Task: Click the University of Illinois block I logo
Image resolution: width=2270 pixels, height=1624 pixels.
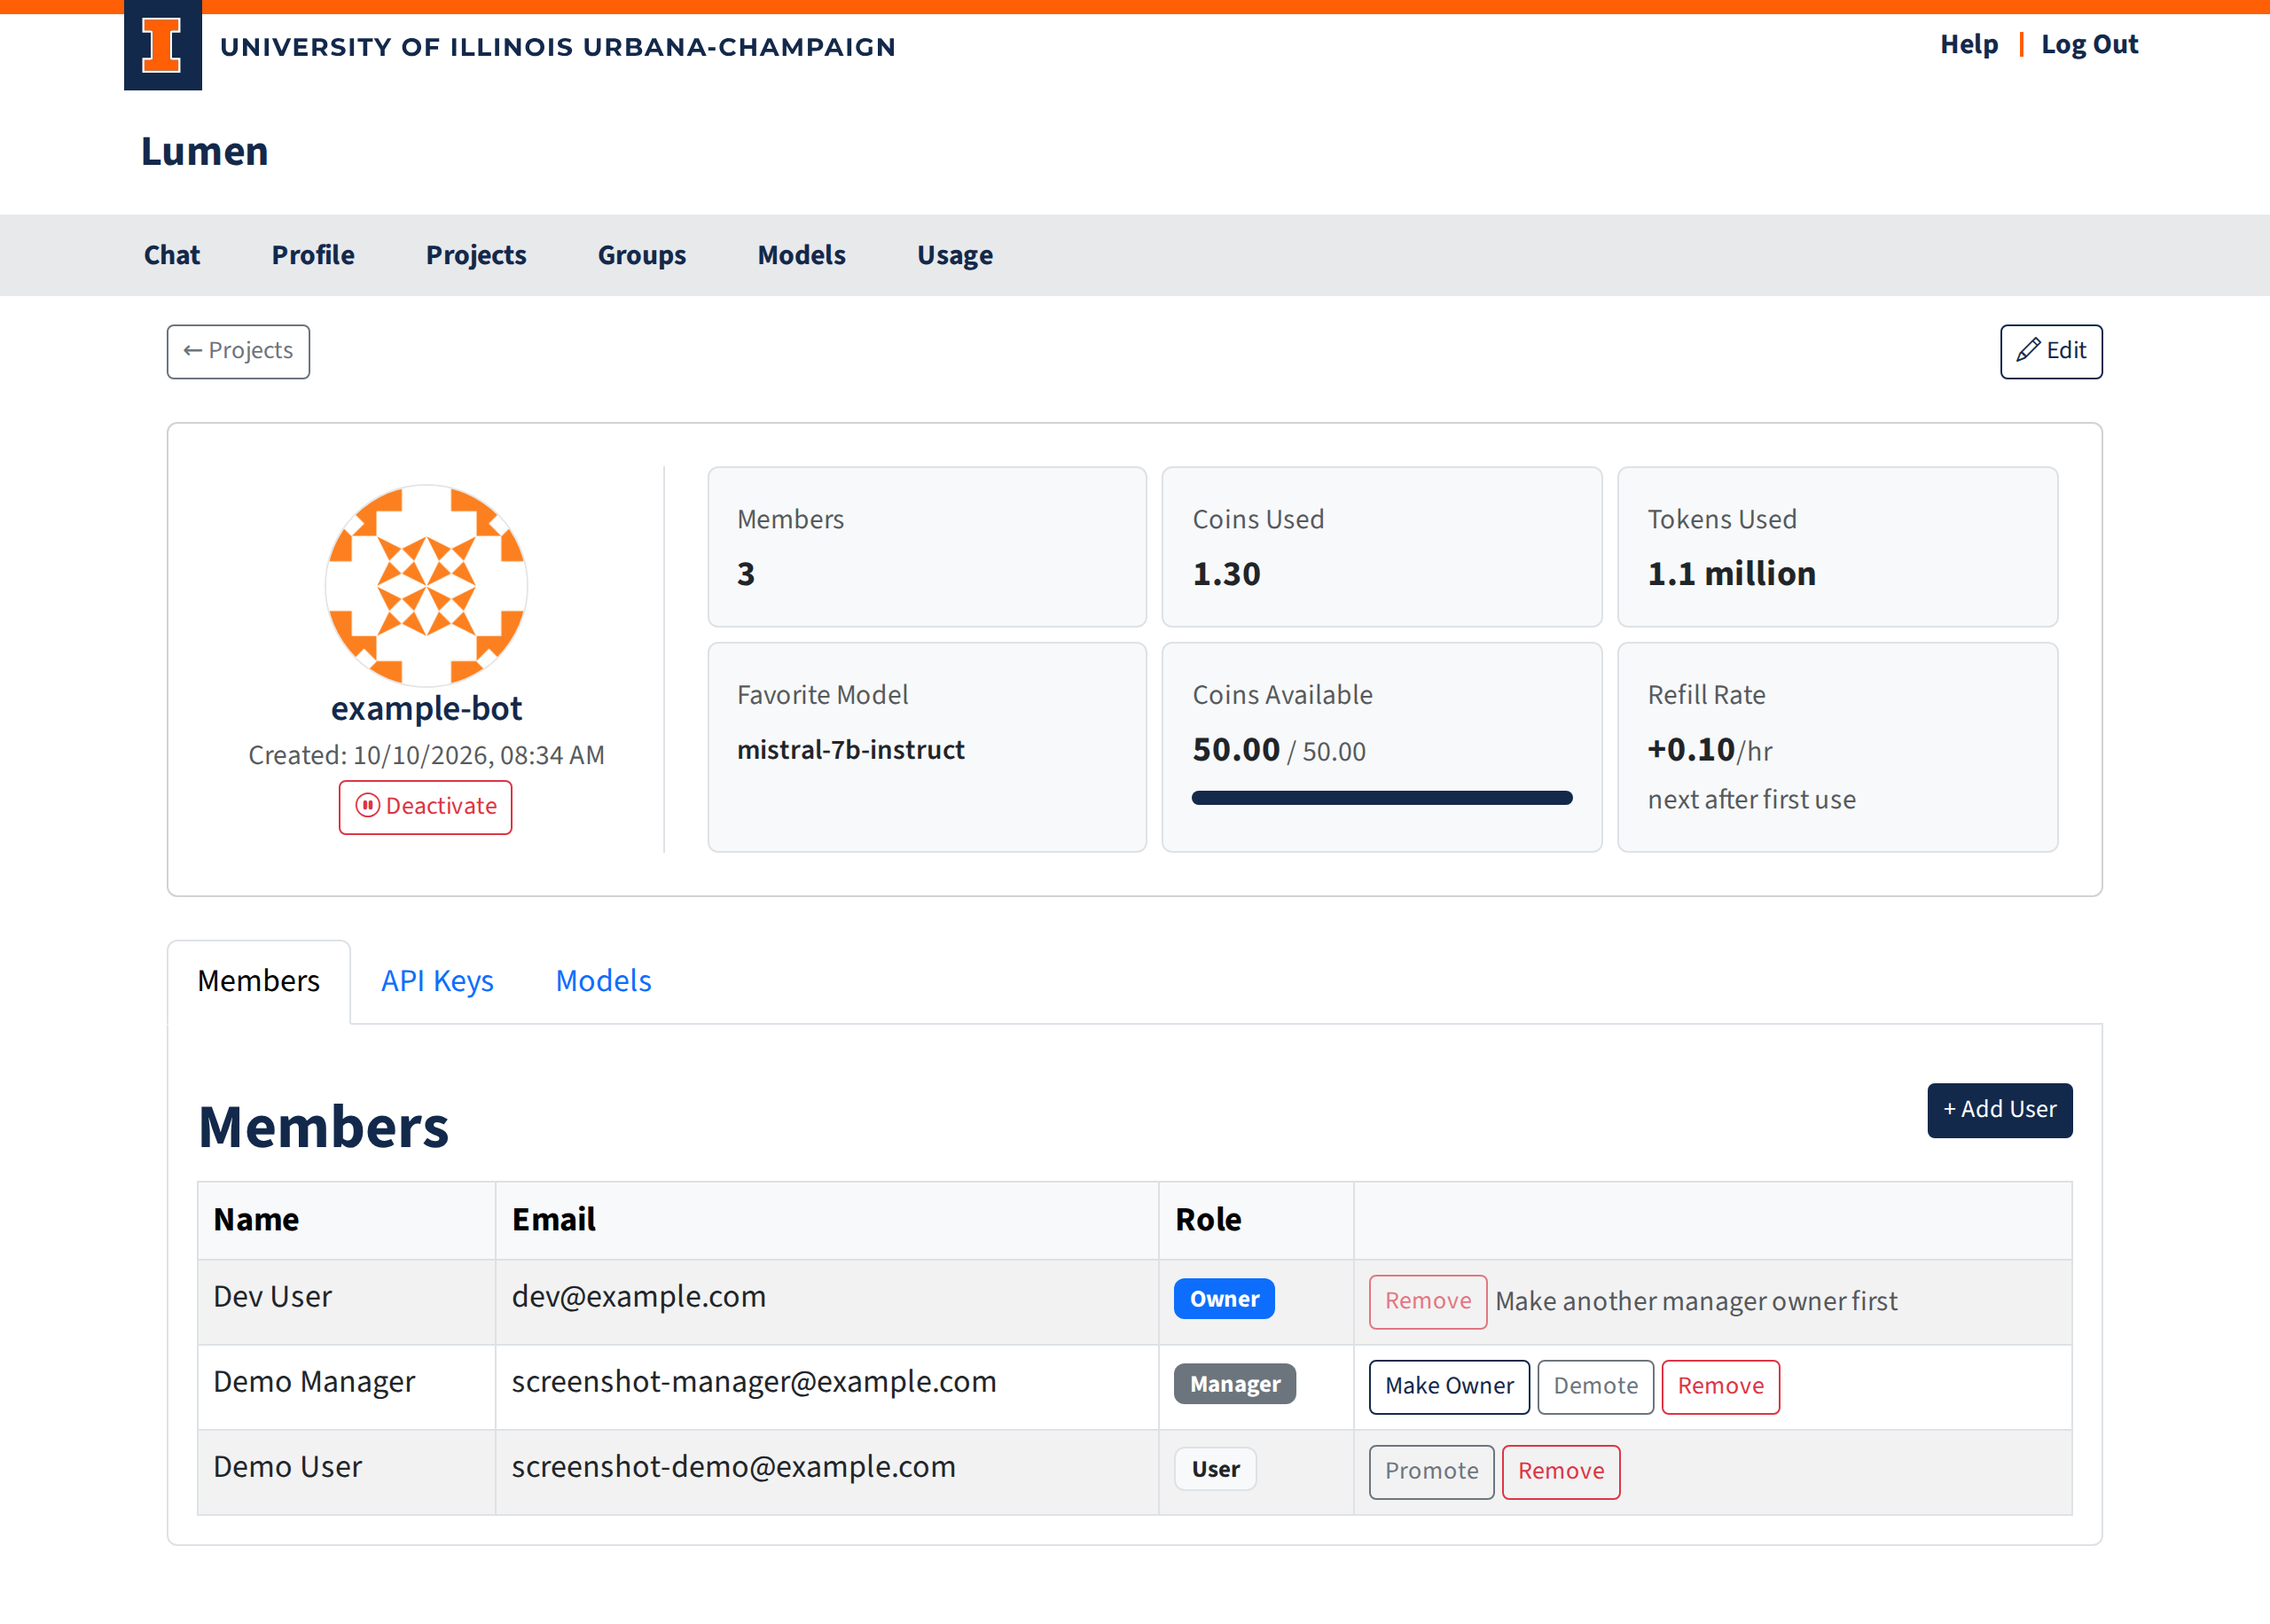Action: [x=163, y=45]
